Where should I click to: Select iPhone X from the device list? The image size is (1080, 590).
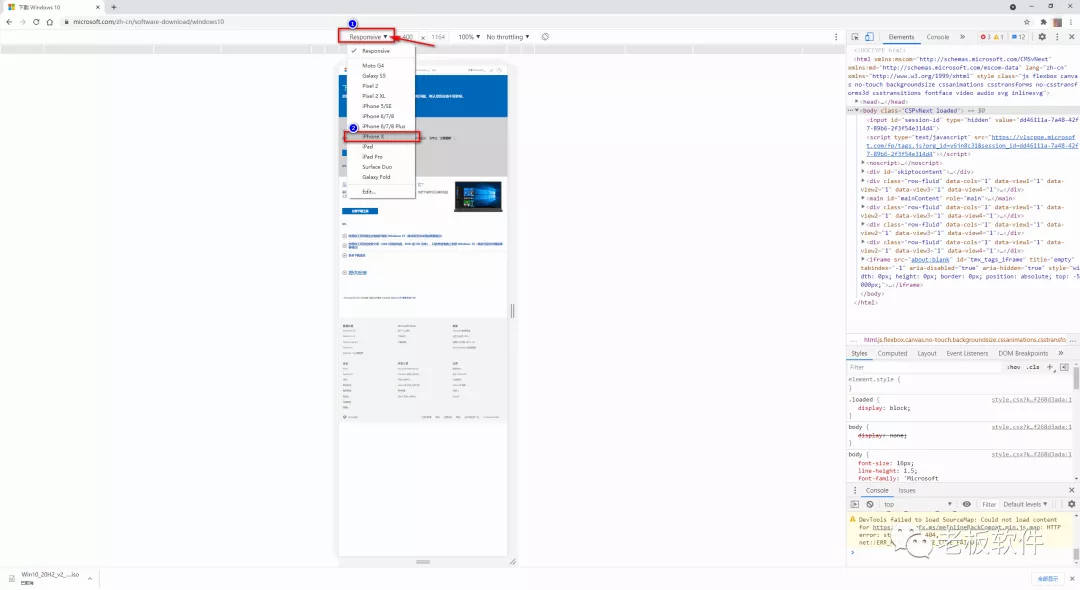tap(374, 137)
